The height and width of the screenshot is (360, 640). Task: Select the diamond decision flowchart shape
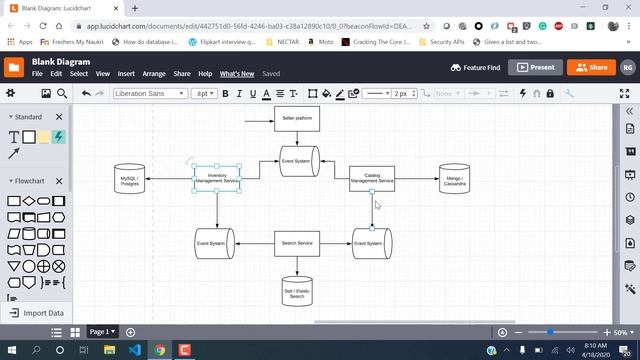[29, 201]
